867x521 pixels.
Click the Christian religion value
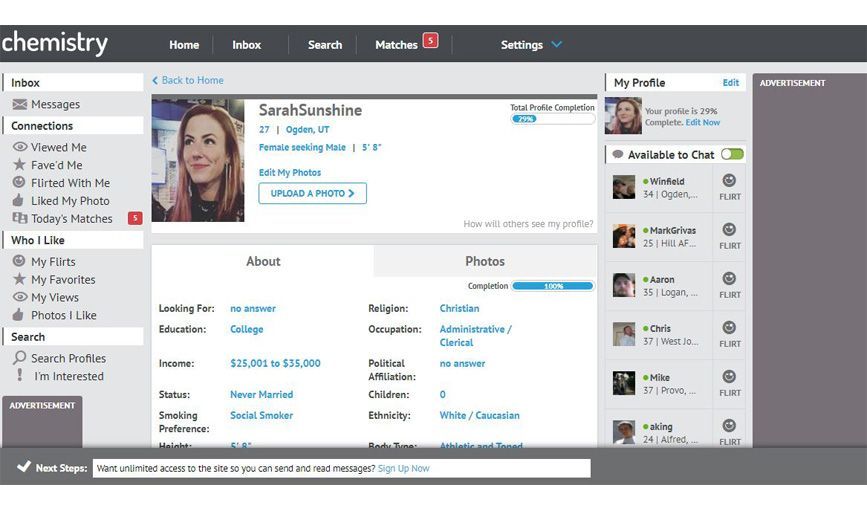[459, 308]
